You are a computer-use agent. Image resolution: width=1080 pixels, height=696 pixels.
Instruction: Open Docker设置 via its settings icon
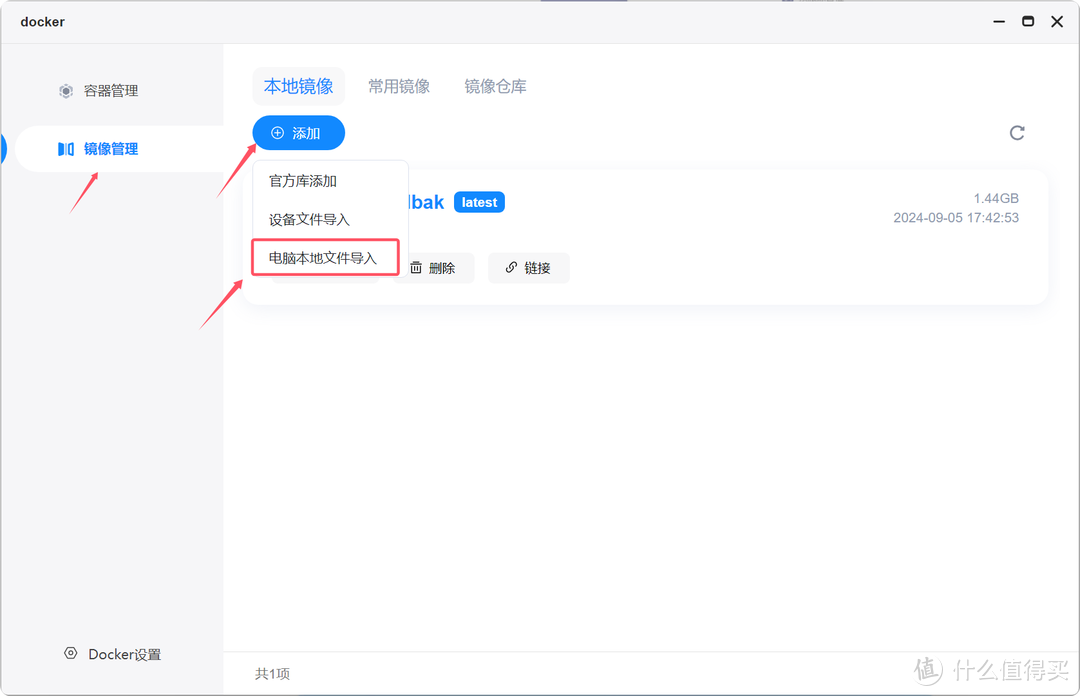[x=70, y=653]
